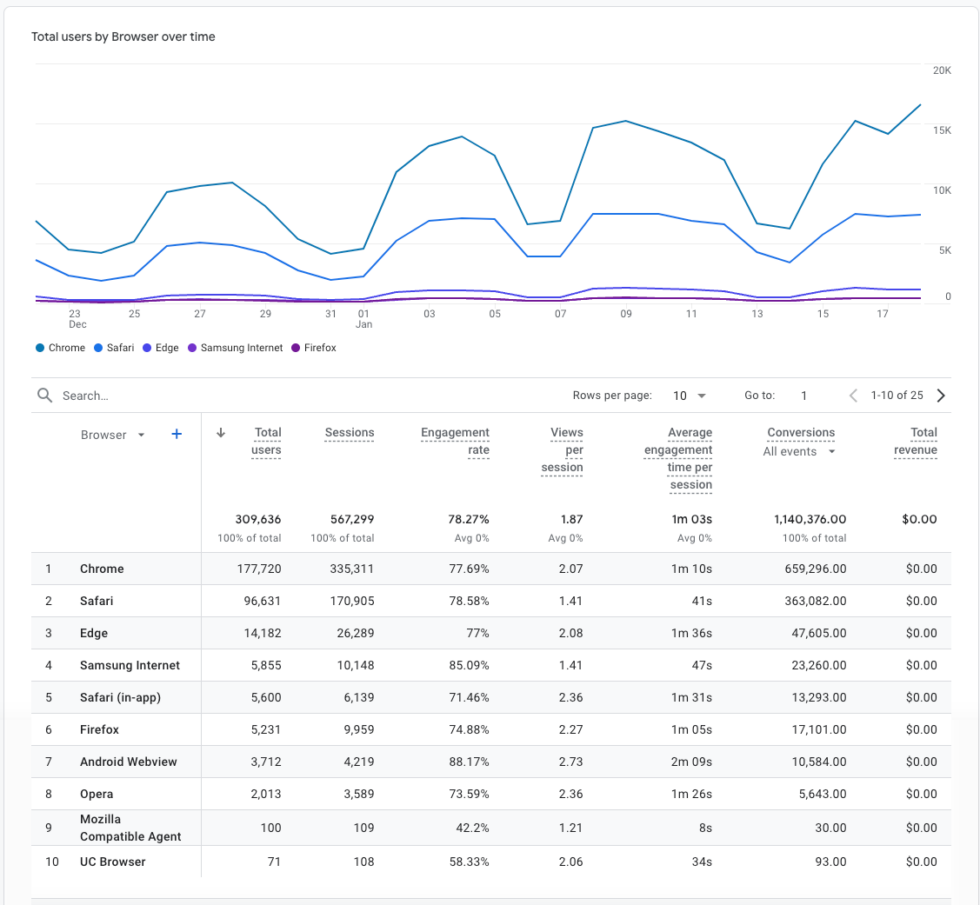Screen dimensions: 980x905
Task: Sort the table by Sessions column
Action: point(349,433)
